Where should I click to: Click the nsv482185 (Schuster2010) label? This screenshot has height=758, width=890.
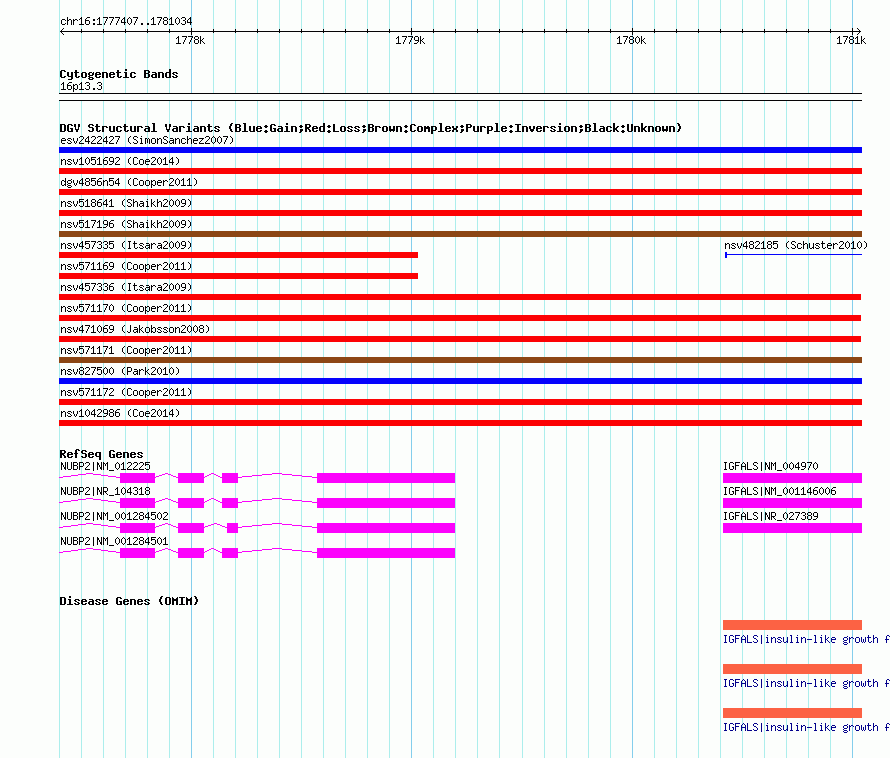796,245
